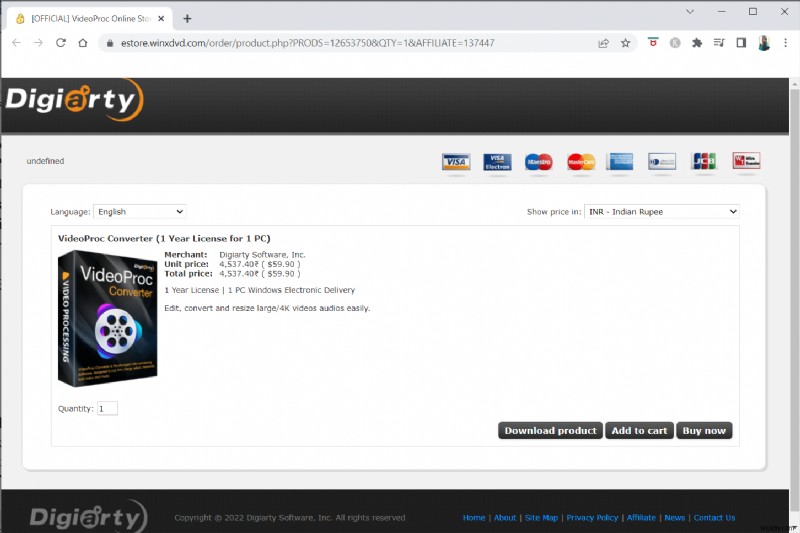Click the browser forward arrow
Image resolution: width=800 pixels, height=533 pixels.
[38, 43]
